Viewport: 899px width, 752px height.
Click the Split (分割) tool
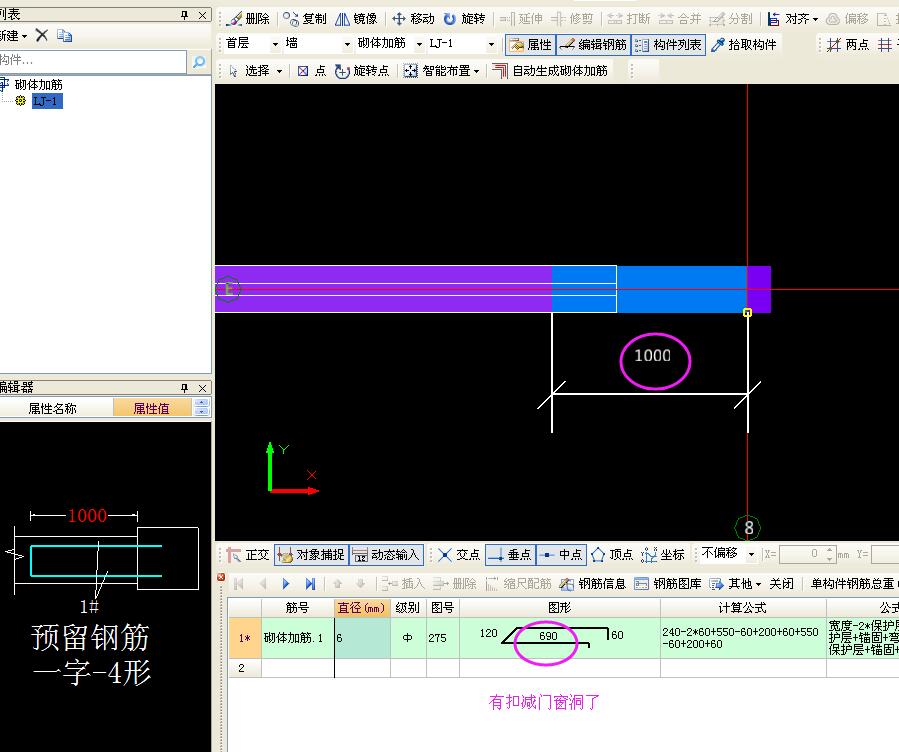point(731,19)
